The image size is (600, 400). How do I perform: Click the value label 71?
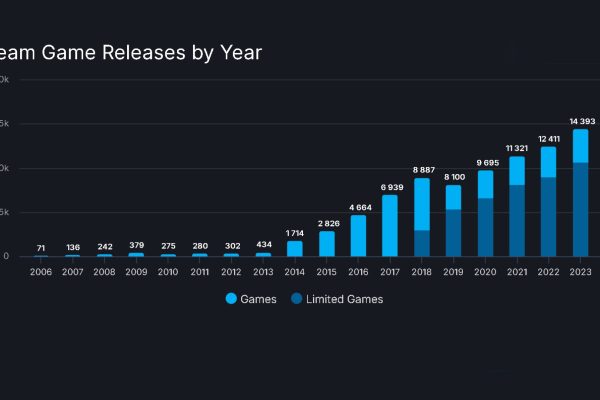tap(41, 248)
